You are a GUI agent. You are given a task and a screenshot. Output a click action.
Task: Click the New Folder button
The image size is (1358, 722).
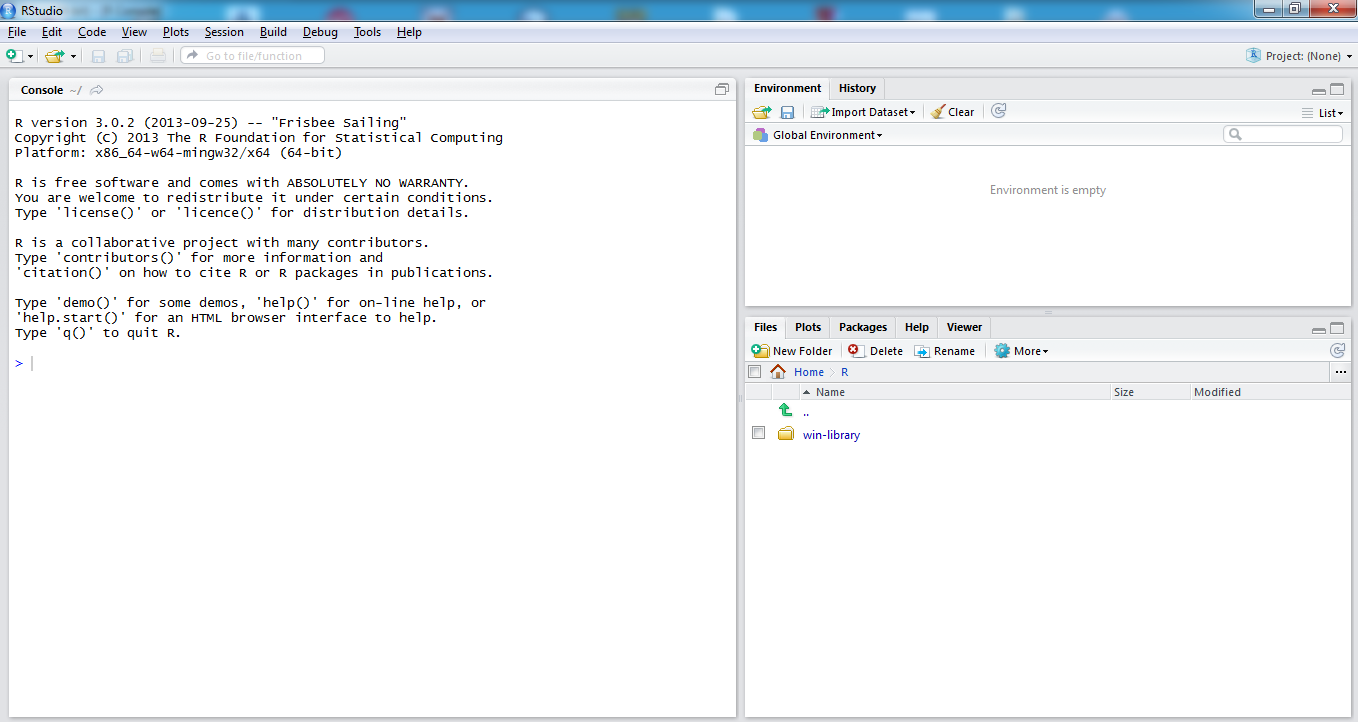(x=792, y=351)
